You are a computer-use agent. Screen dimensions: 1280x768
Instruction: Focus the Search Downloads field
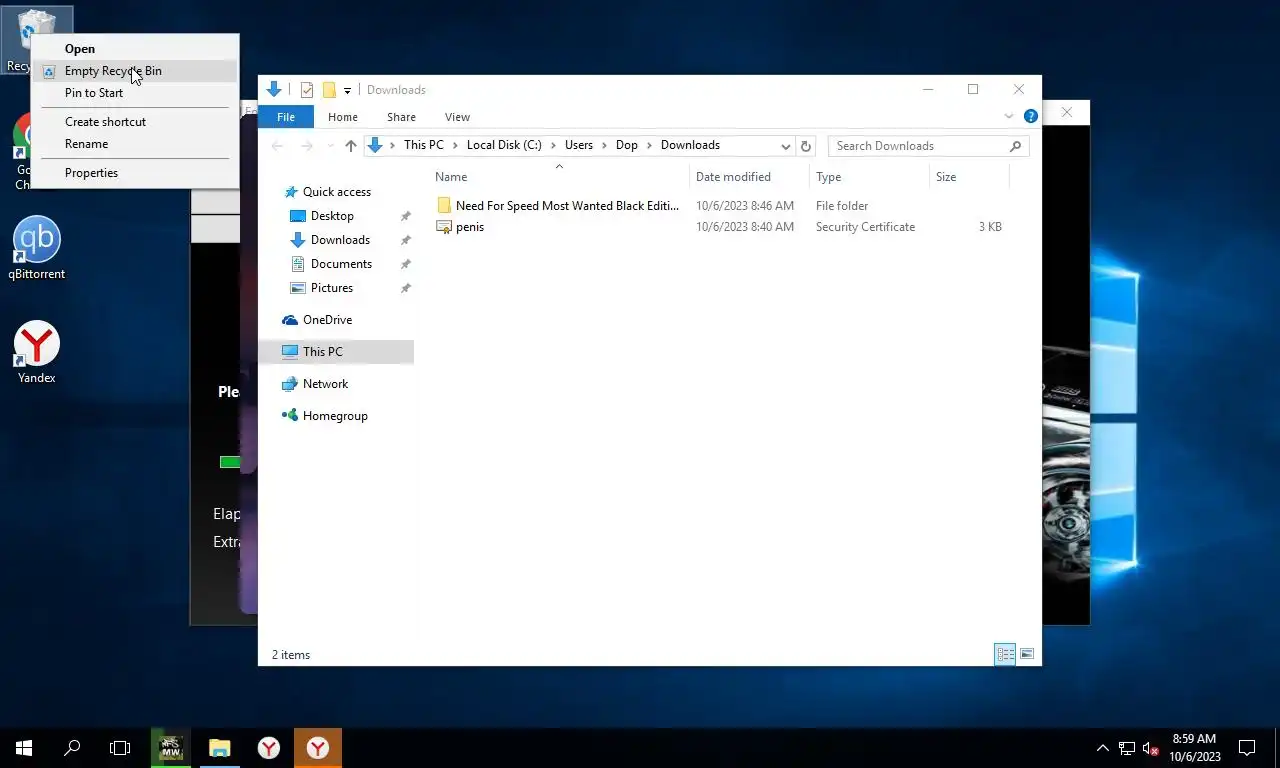[919, 146]
